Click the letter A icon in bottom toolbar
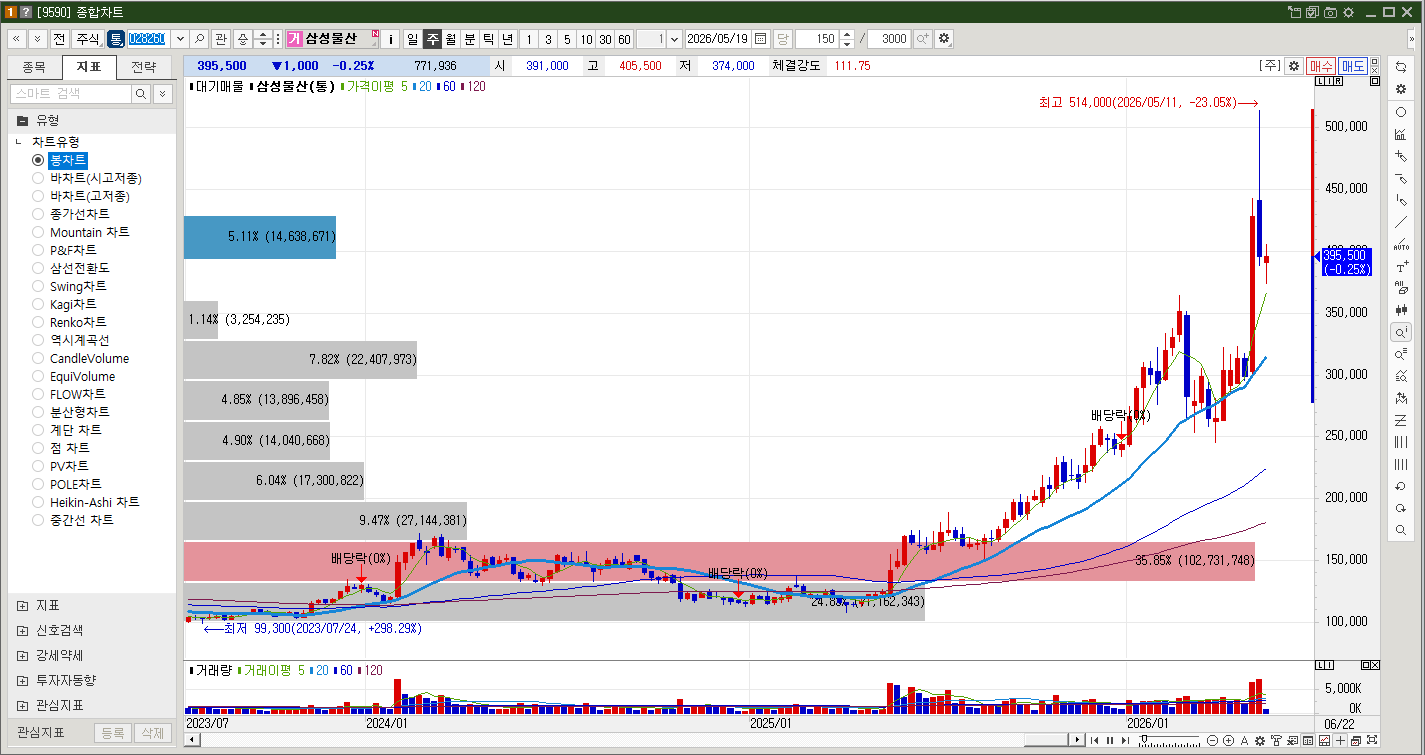Image resolution: width=1425 pixels, height=755 pixels. tap(1244, 740)
